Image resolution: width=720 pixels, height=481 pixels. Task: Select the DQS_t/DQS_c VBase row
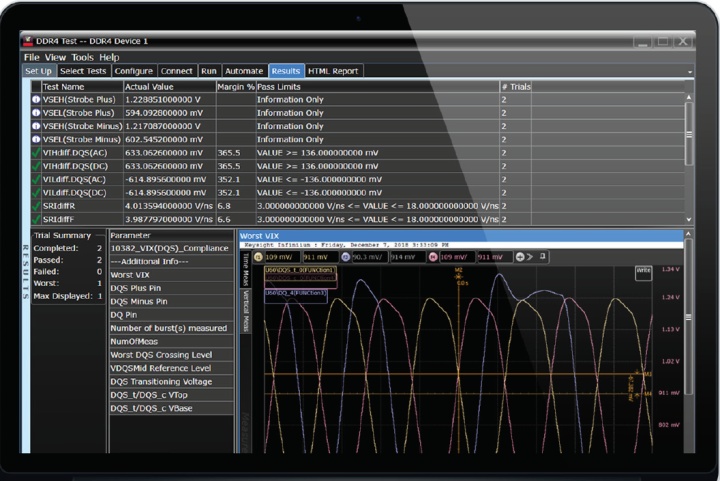171,408
